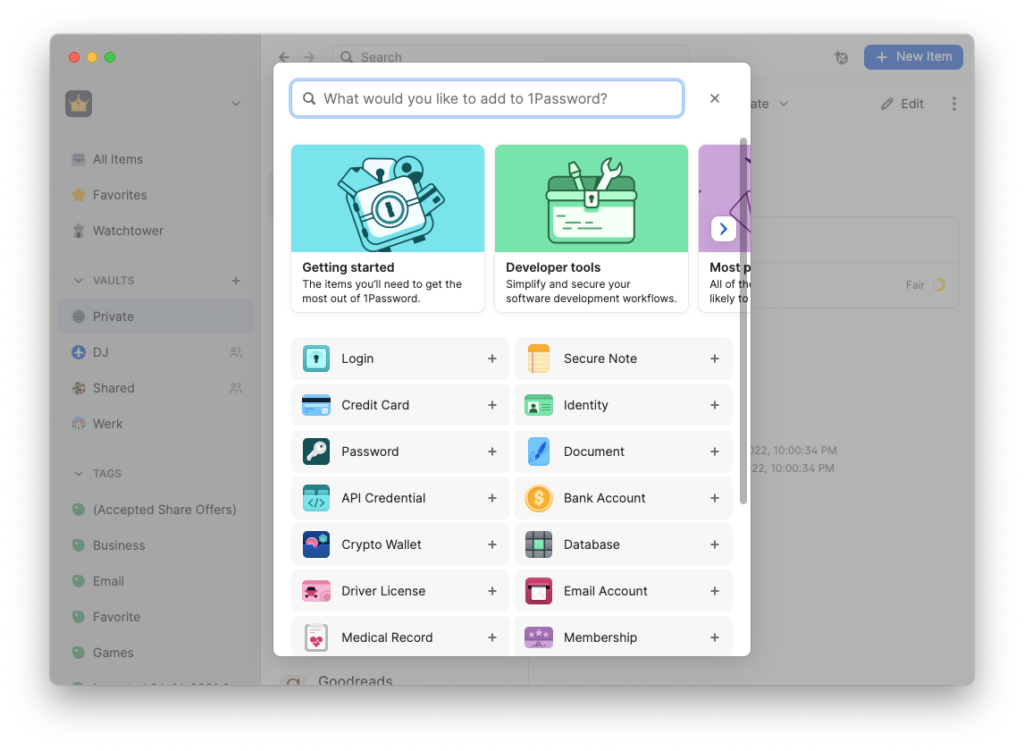Select the Crypto Wallet icon
Screen dimensions: 1024x751
pyautogui.click(x=314, y=544)
